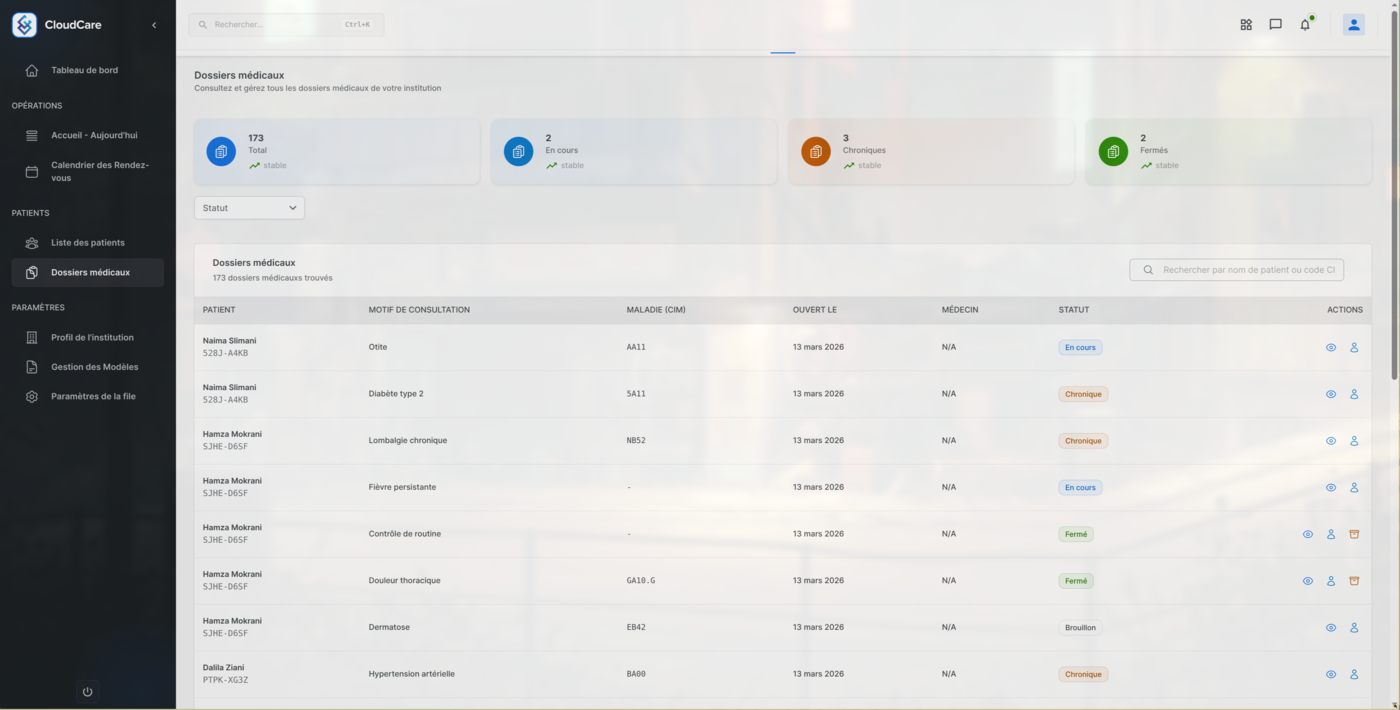The height and width of the screenshot is (710, 1400).
Task: Click the CloudCare logo icon
Action: point(24,25)
